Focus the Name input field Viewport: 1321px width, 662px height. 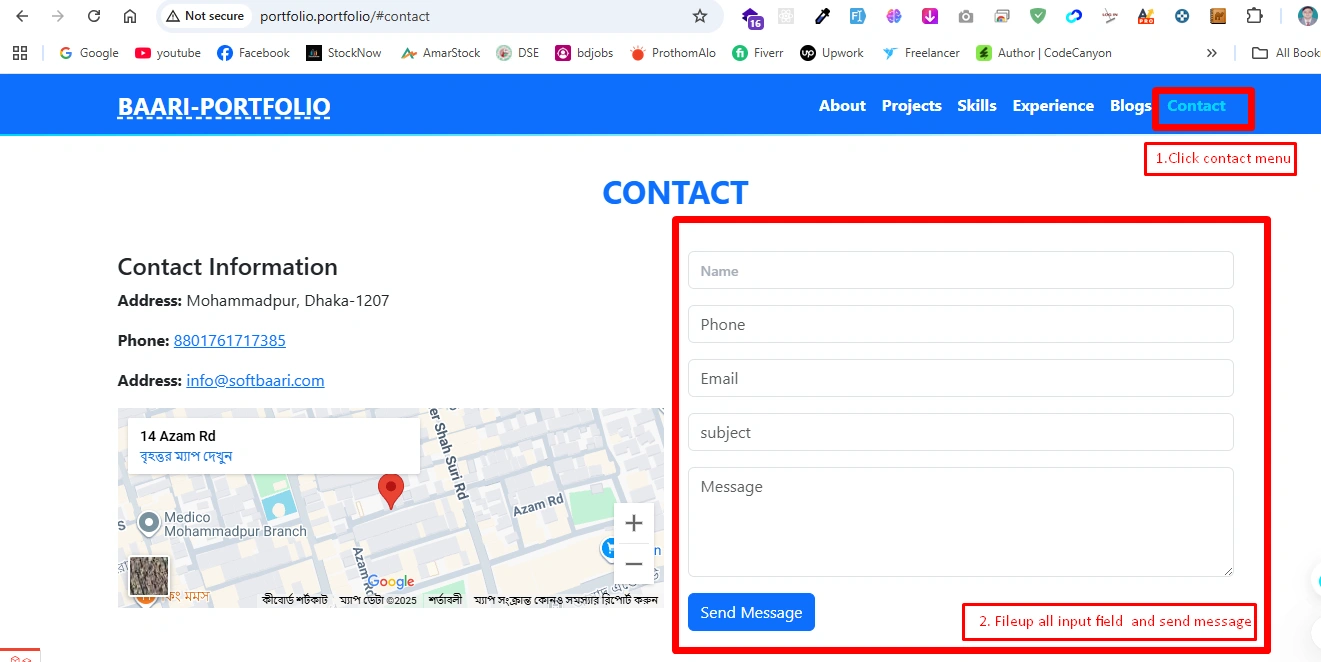(960, 271)
